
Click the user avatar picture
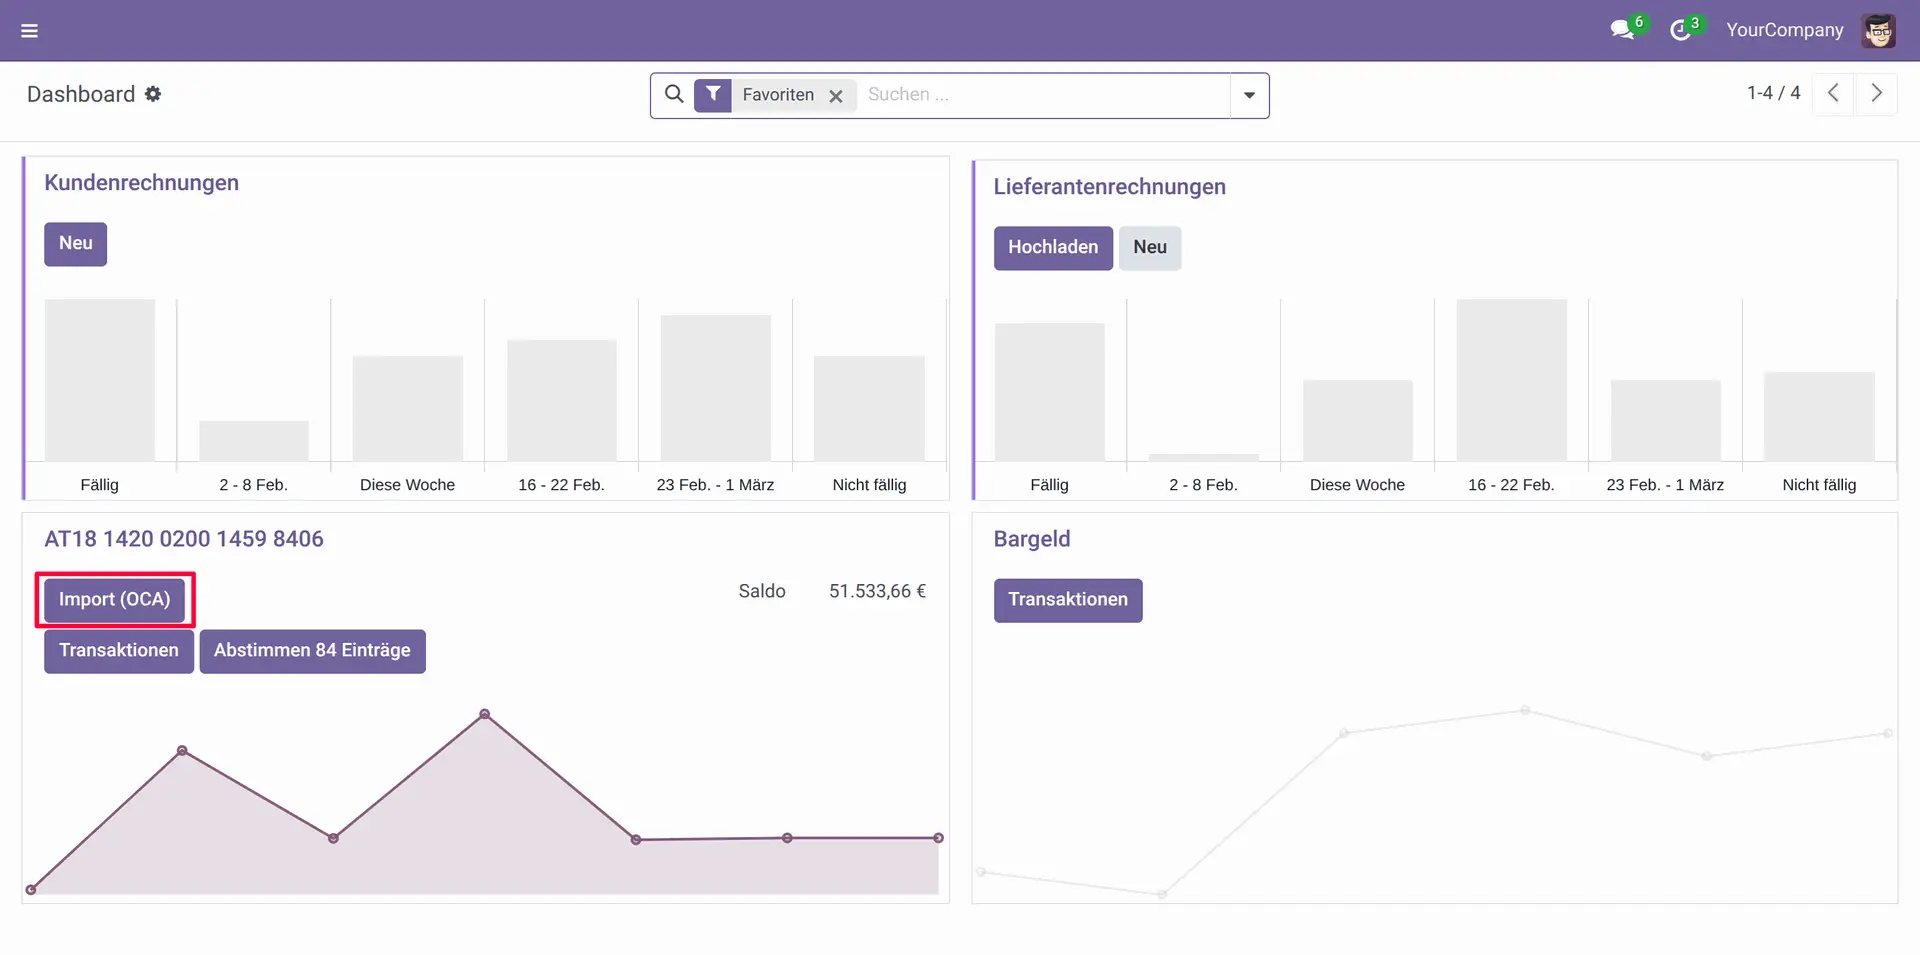click(1878, 30)
